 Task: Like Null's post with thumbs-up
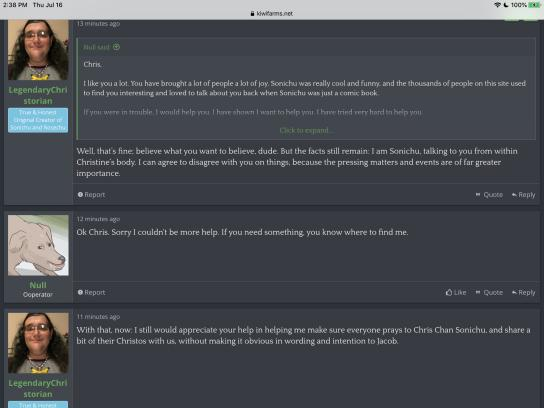[456, 292]
